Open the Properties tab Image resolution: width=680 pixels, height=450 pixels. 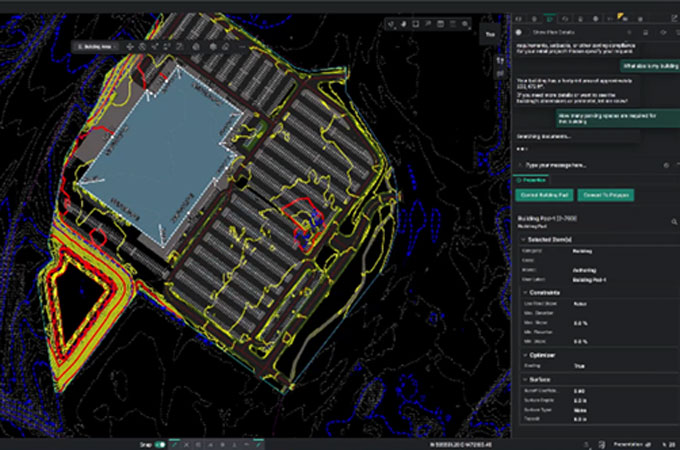coord(531,180)
